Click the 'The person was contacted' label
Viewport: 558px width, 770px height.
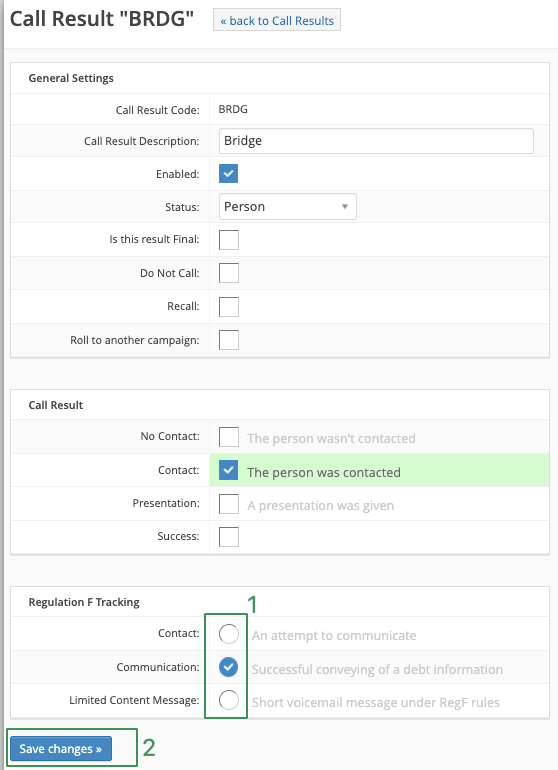pos(324,472)
